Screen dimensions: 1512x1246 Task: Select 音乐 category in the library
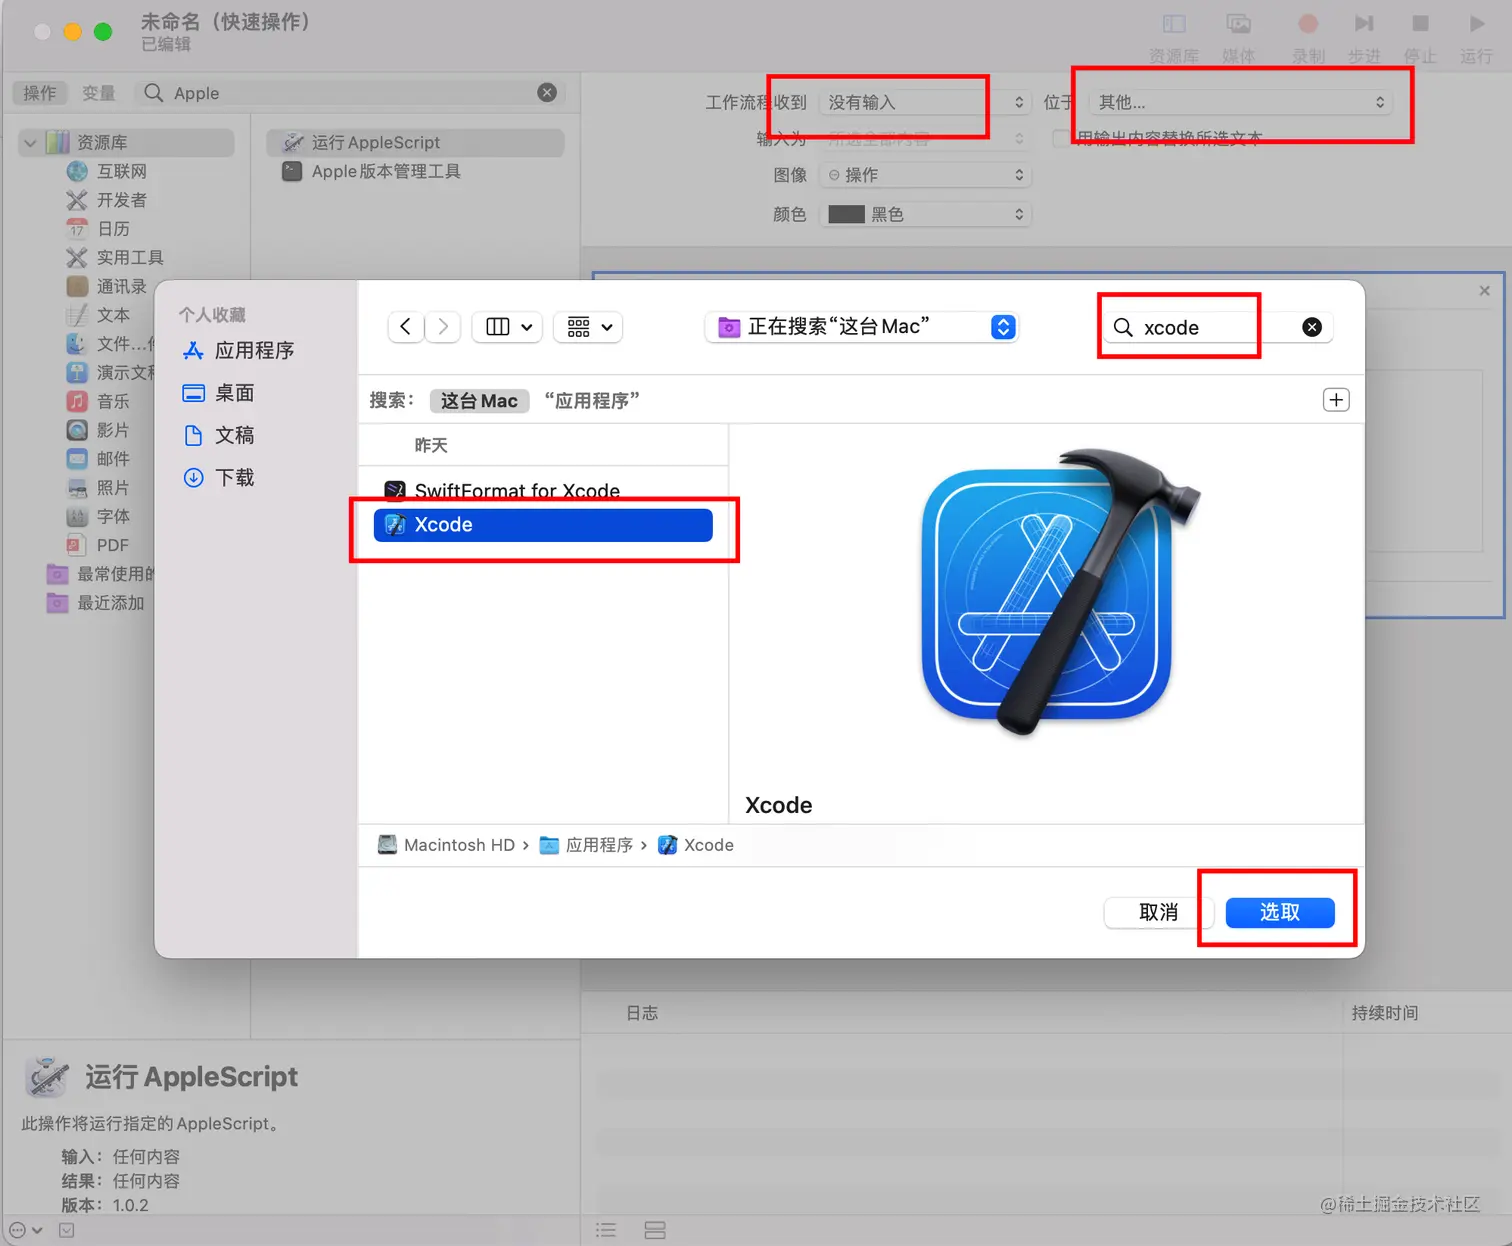click(x=99, y=402)
